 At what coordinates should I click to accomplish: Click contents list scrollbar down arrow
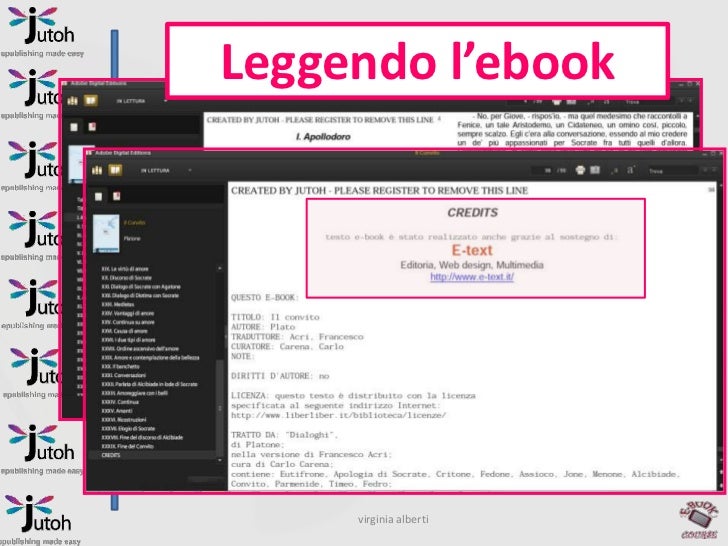pyautogui.click(x=220, y=460)
